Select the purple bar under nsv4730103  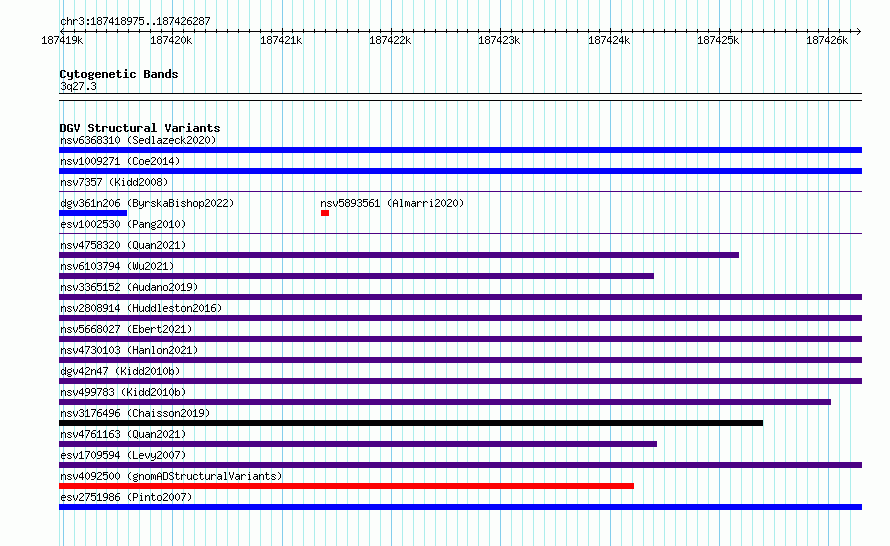[x=460, y=360]
